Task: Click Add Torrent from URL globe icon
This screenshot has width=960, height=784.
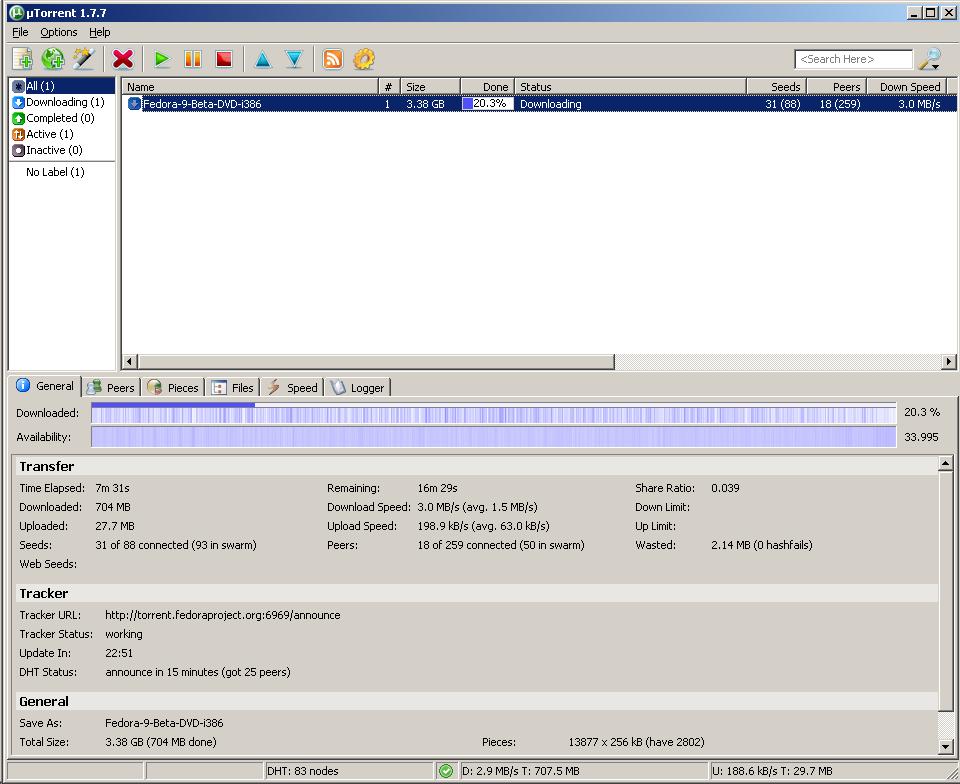Action: pos(53,59)
